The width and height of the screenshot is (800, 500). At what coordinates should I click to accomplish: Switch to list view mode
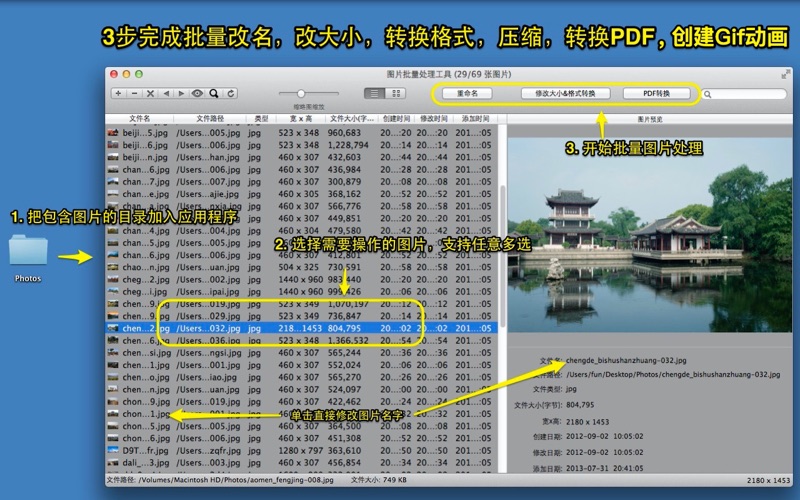(374, 93)
